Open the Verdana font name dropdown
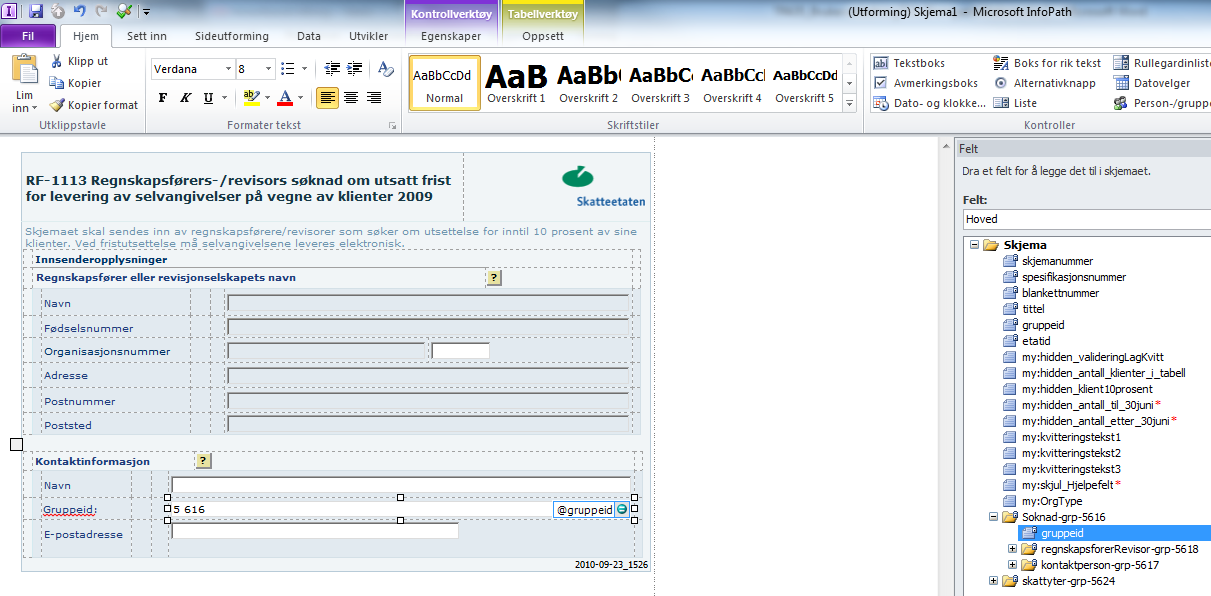The width and height of the screenshot is (1211, 596). pyautogui.click(x=226, y=69)
